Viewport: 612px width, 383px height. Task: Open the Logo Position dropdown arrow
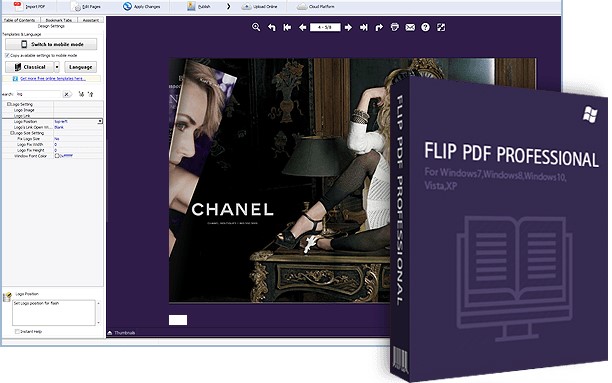pos(100,121)
